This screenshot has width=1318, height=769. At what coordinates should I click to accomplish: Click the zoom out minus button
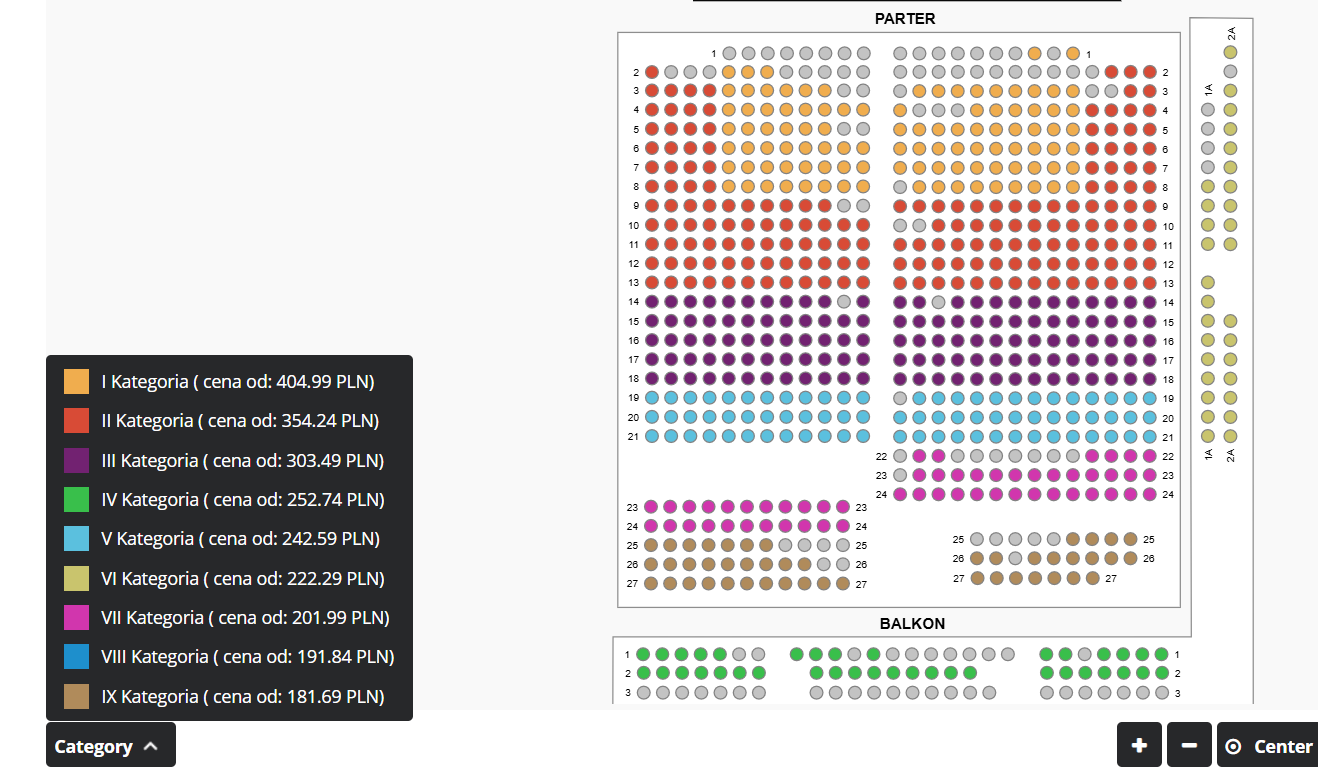(x=1189, y=745)
